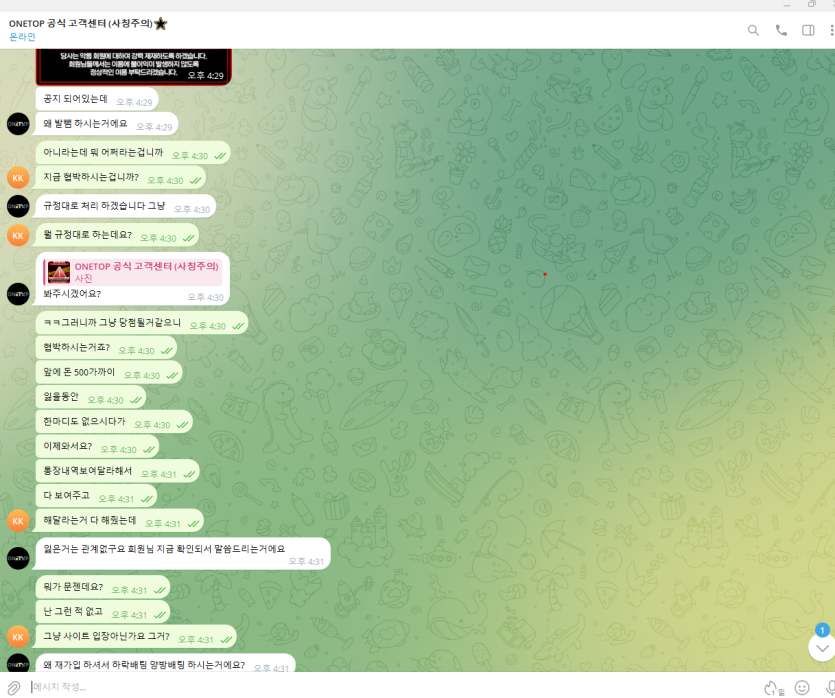Click the ONETOP avatar beside 봐주시겠어요?

pyautogui.click(x=18, y=294)
